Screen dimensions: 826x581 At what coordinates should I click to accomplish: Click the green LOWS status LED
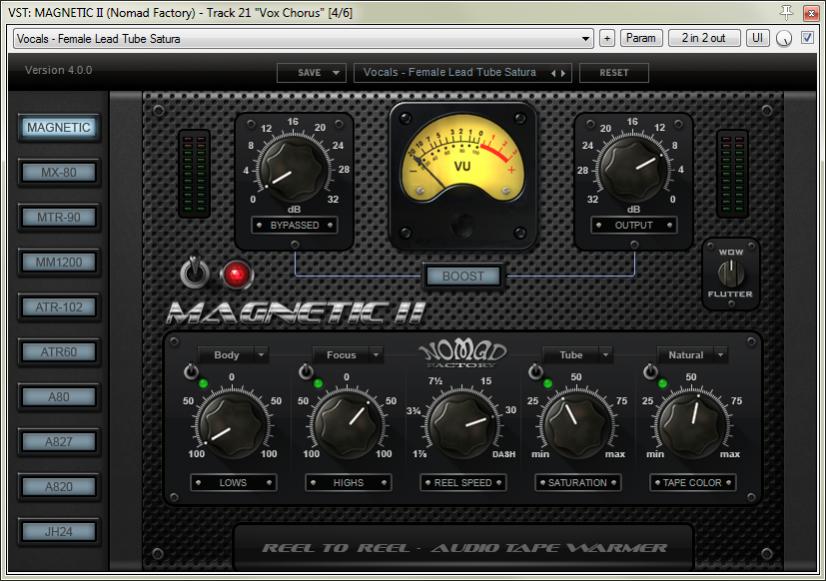[x=203, y=383]
